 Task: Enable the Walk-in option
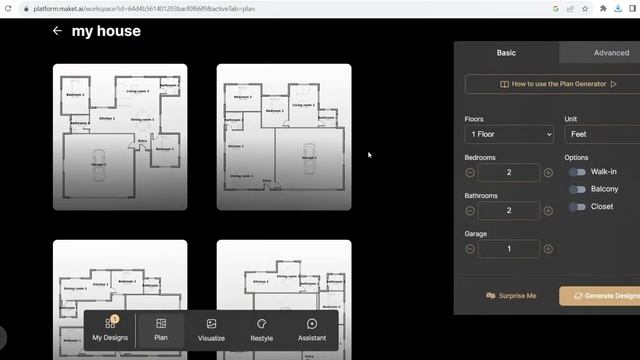pos(577,172)
